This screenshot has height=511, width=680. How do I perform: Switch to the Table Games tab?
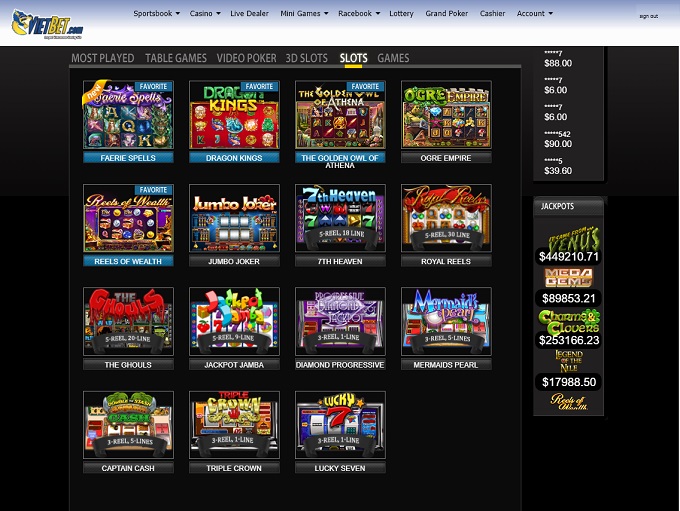point(176,58)
